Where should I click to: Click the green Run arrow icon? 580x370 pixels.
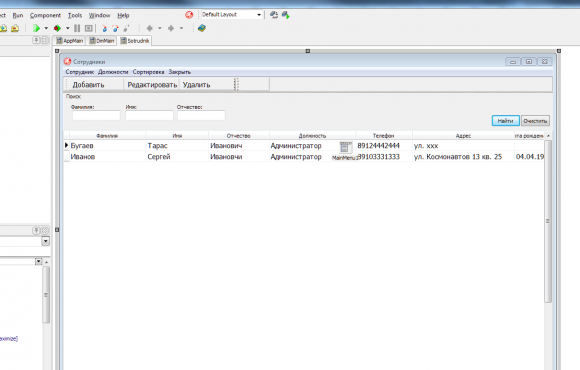tap(36, 28)
